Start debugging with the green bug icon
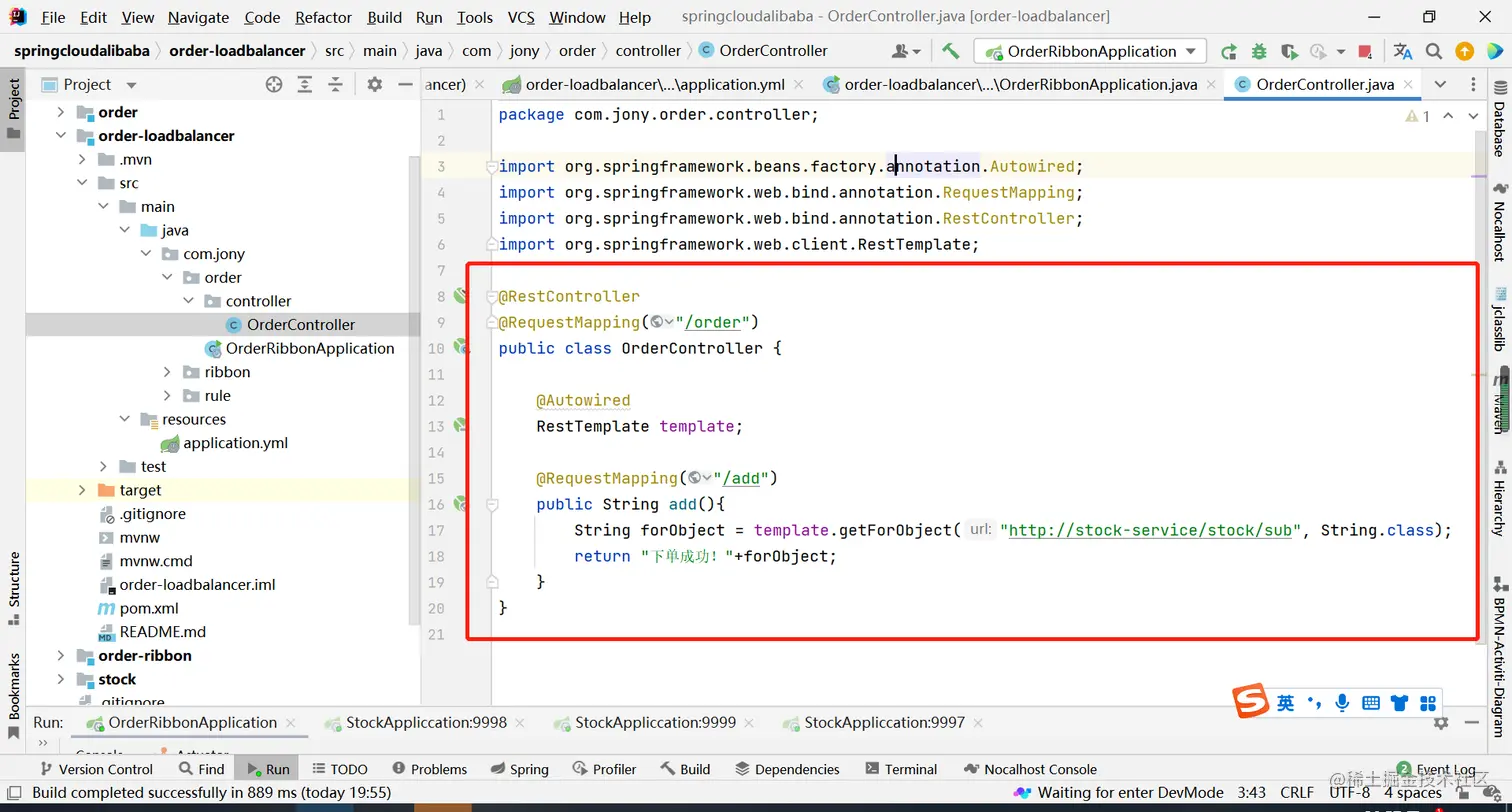1512x812 pixels. [1259, 51]
